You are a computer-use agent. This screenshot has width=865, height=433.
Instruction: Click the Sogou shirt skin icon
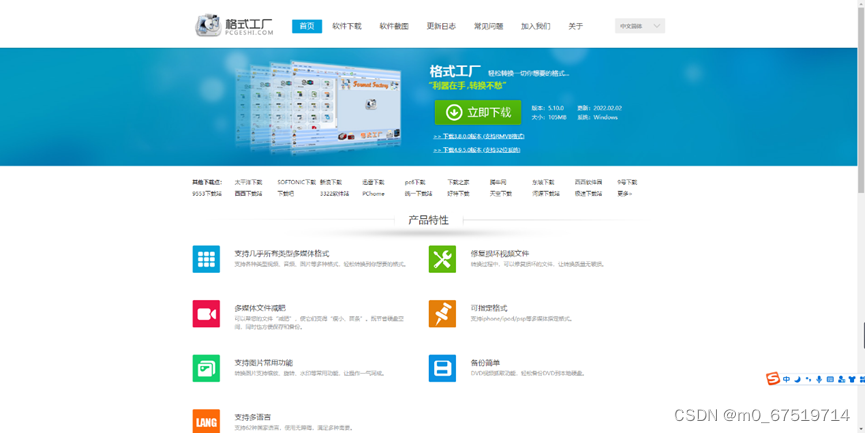[x=852, y=379]
